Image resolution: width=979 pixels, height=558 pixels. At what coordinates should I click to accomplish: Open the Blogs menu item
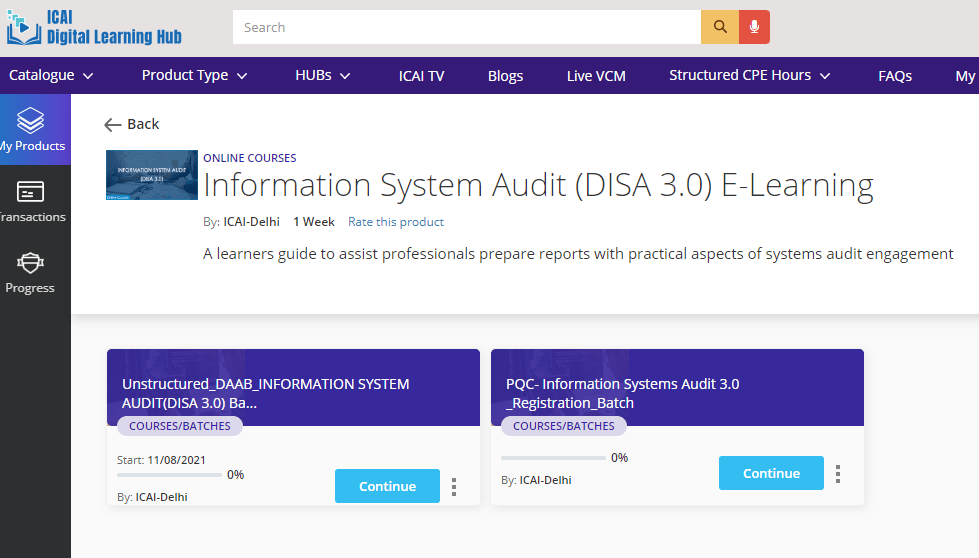tap(505, 76)
